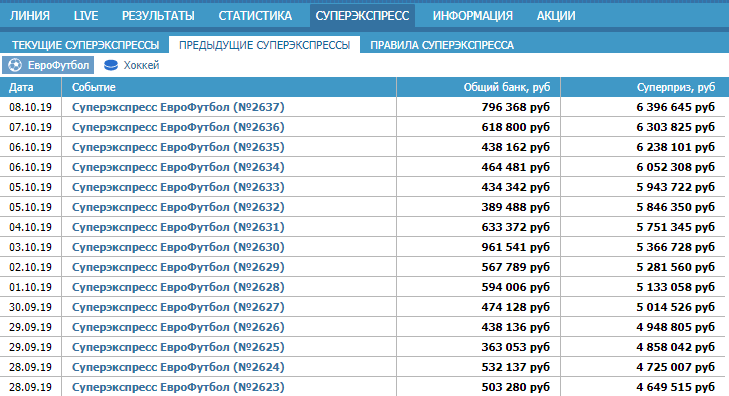Go to РЕЗУЛЬТАТЫ in the top menu

click(x=158, y=16)
